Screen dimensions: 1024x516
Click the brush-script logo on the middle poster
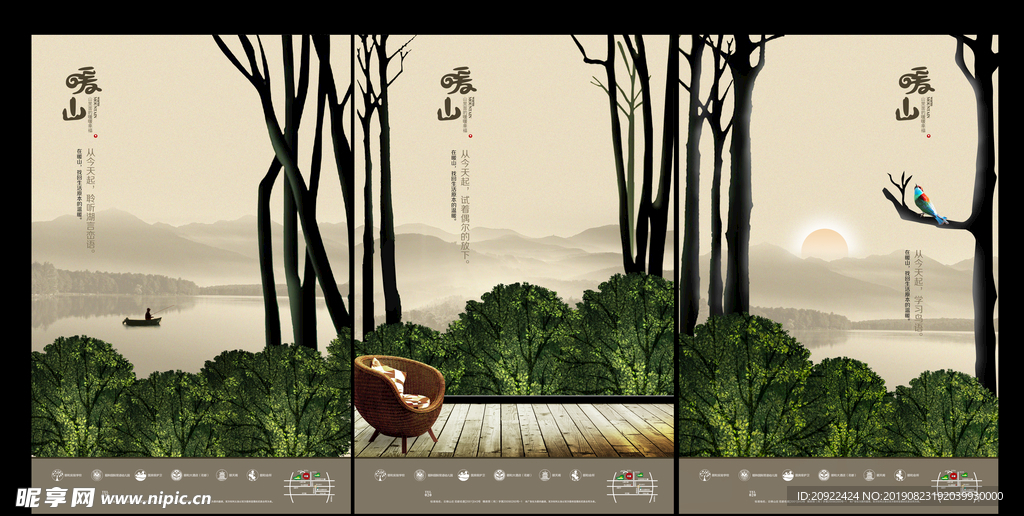click(x=456, y=94)
